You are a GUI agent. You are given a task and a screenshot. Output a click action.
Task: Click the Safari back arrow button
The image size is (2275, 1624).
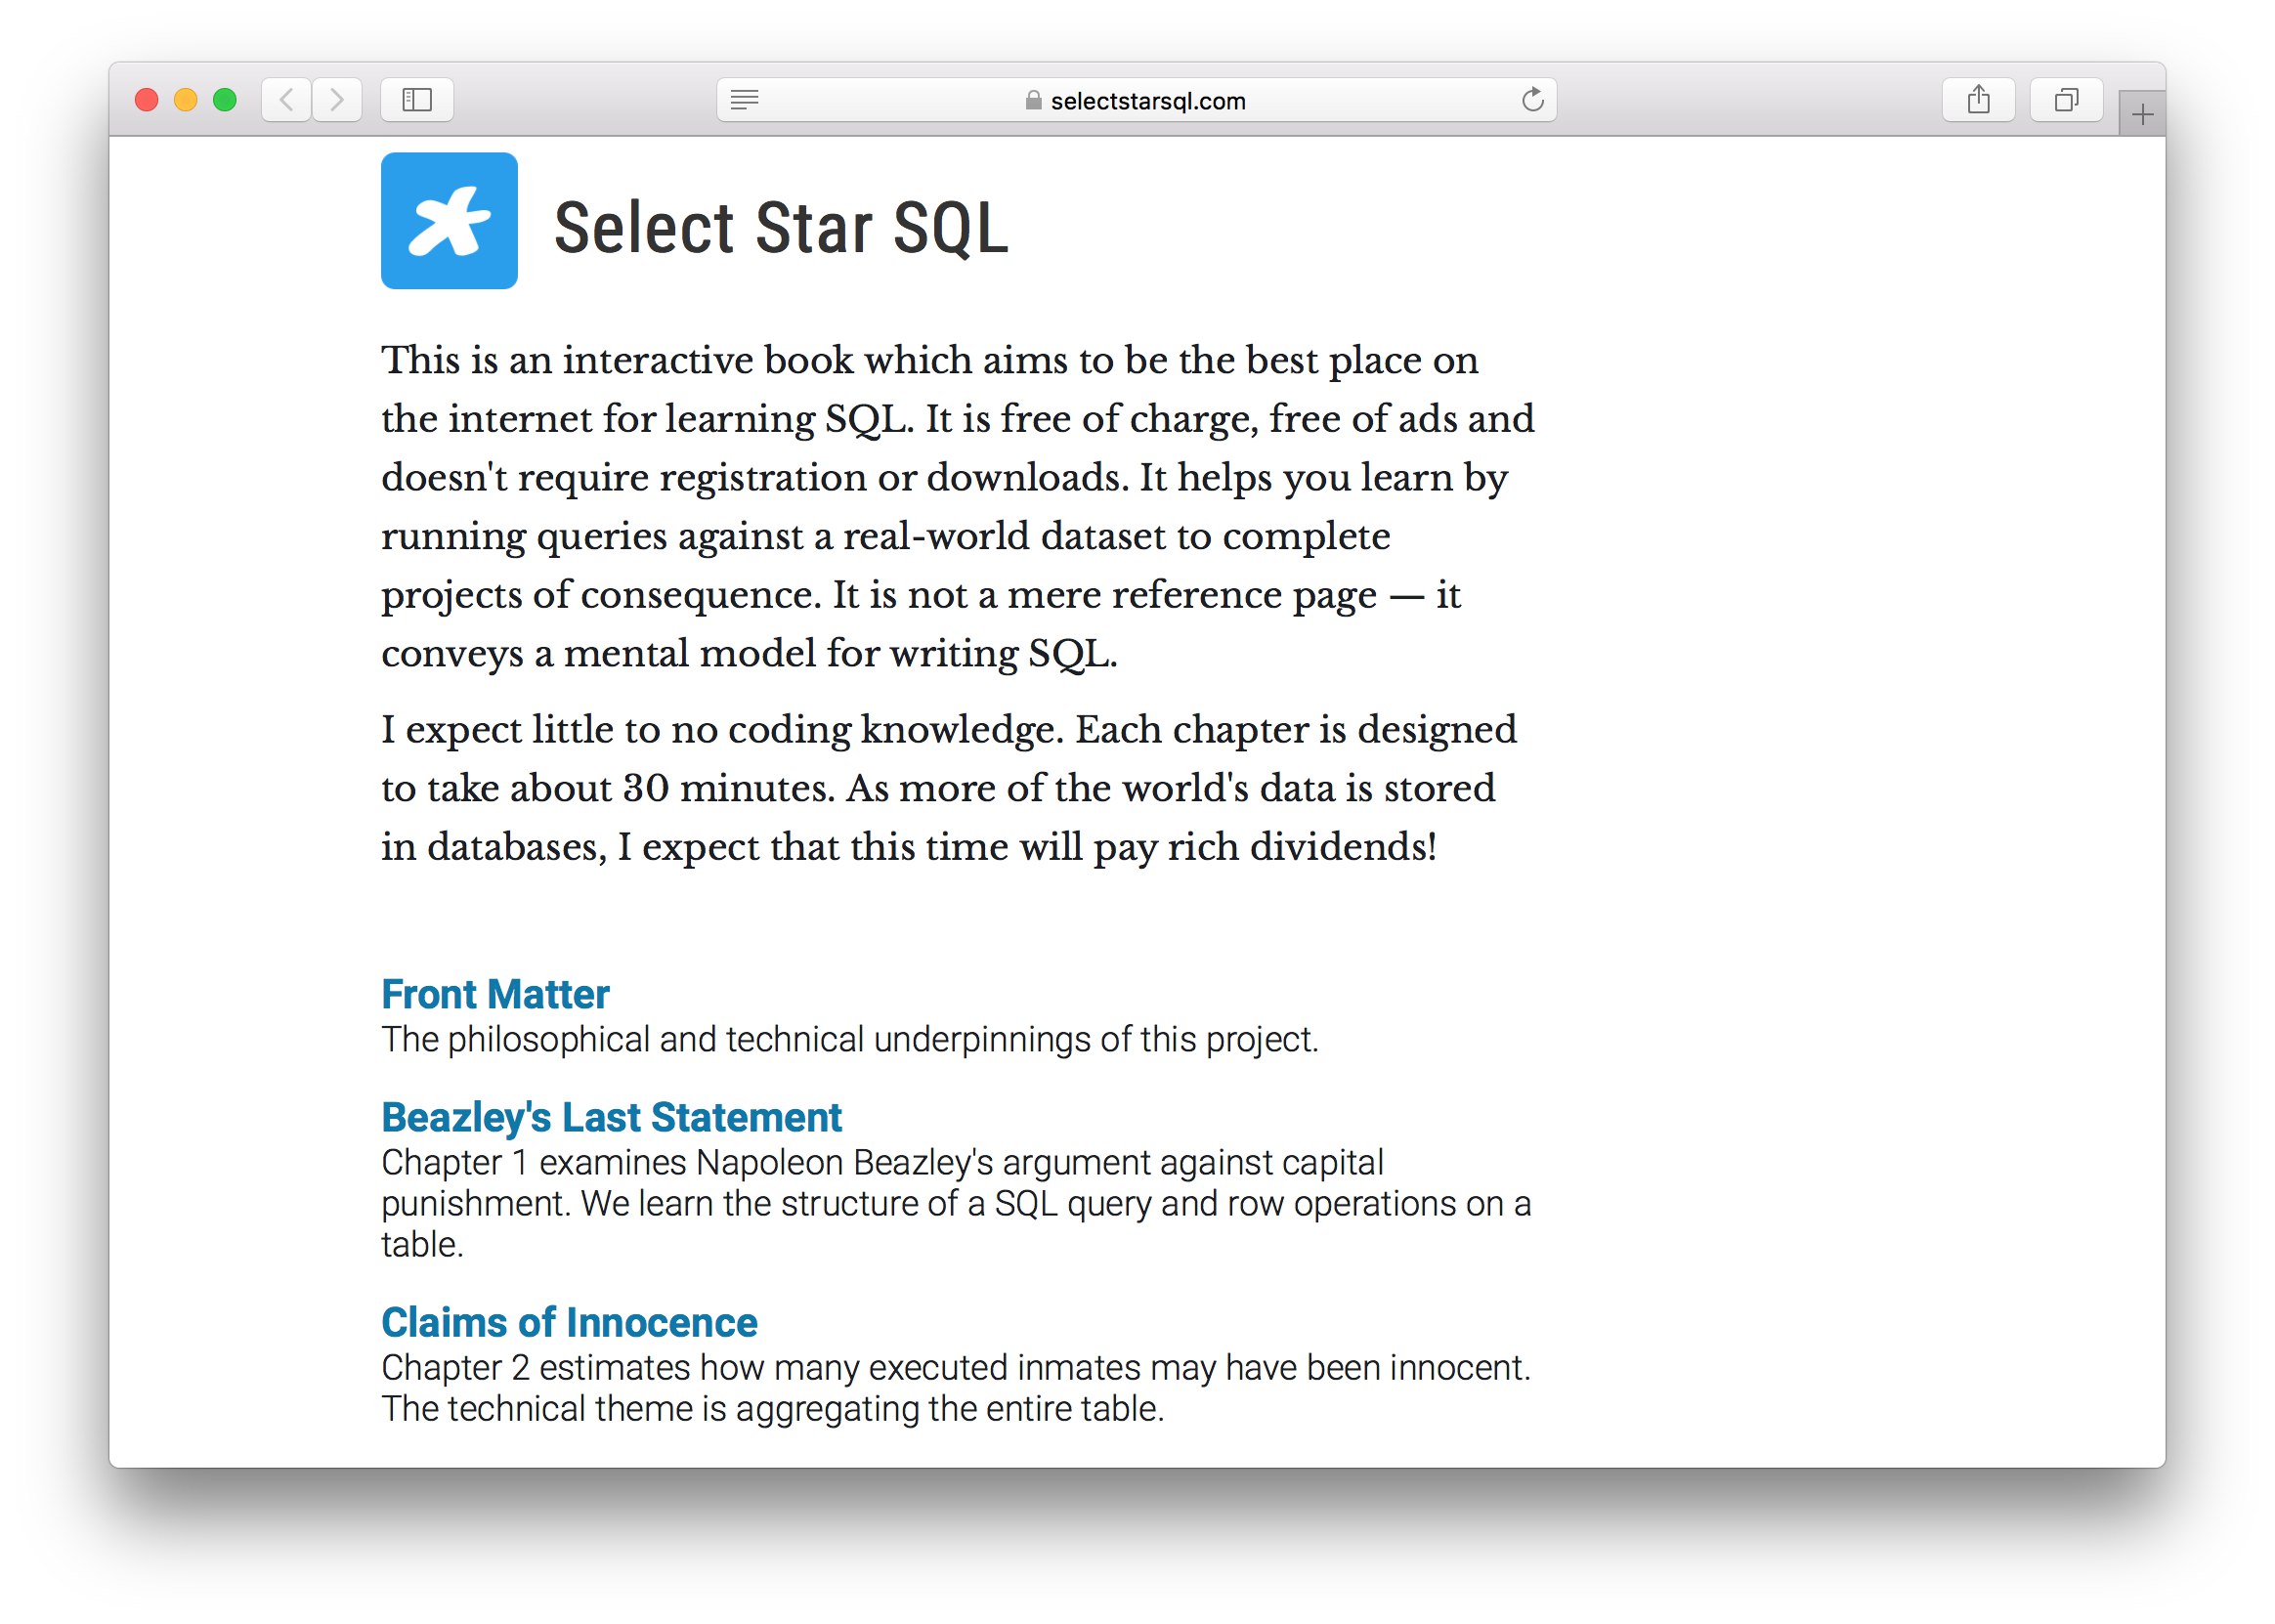(x=286, y=100)
